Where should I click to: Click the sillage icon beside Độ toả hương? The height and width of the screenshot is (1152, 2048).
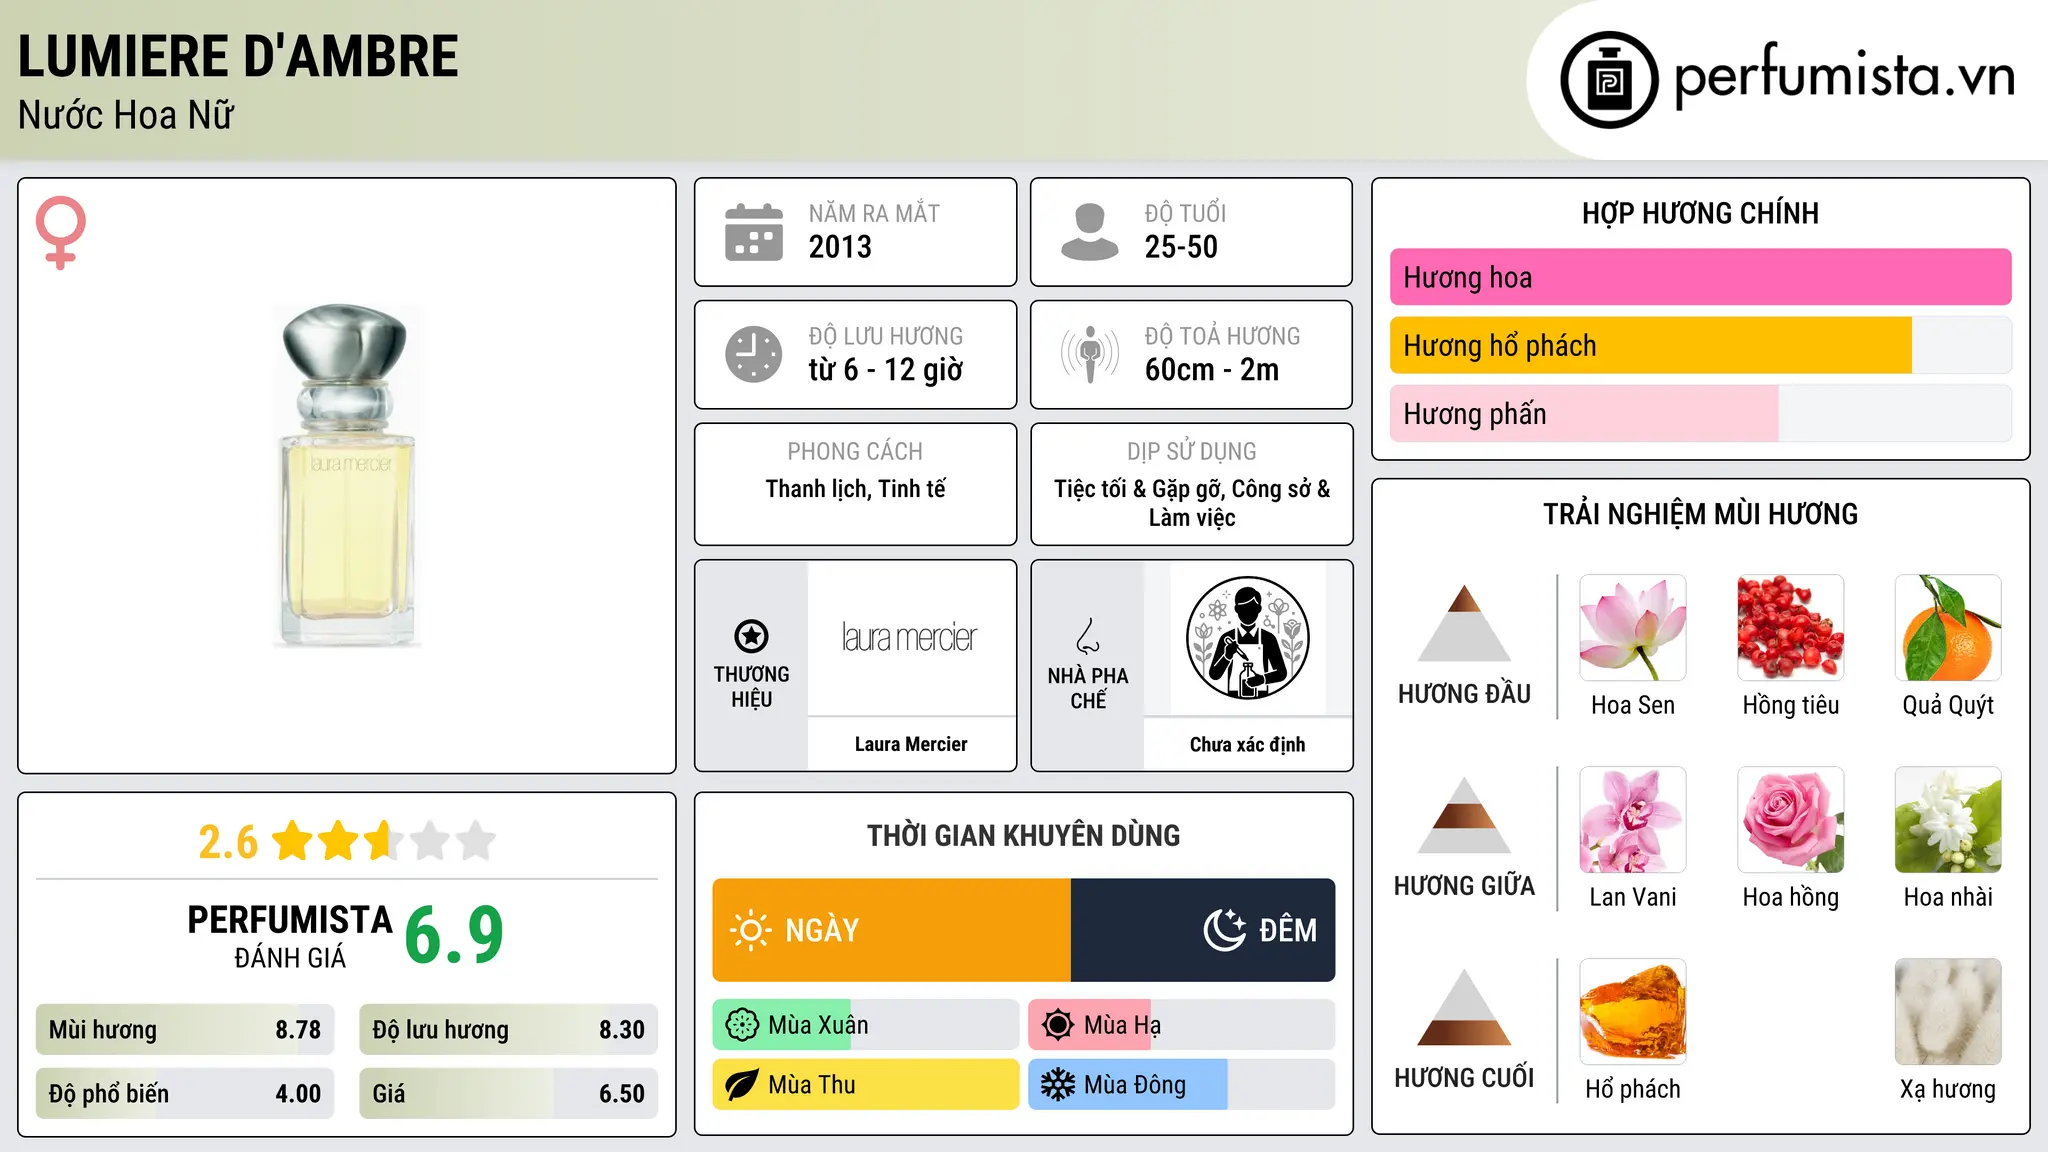pos(1090,354)
